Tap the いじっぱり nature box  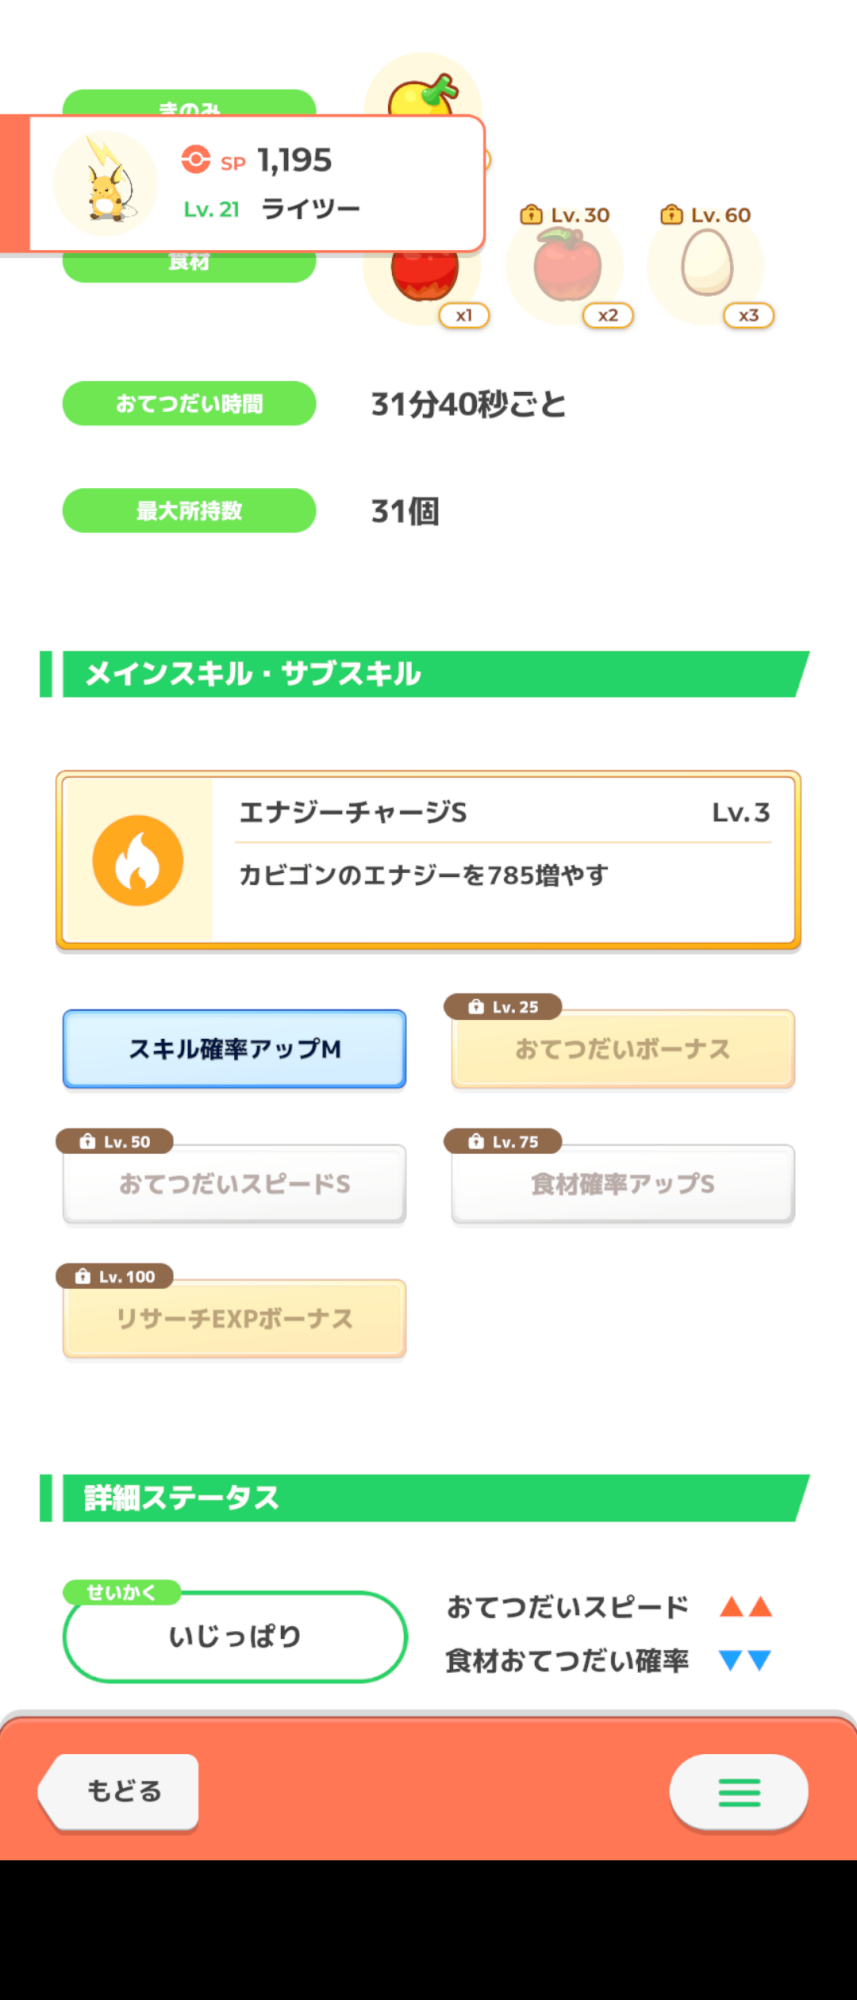click(235, 1637)
